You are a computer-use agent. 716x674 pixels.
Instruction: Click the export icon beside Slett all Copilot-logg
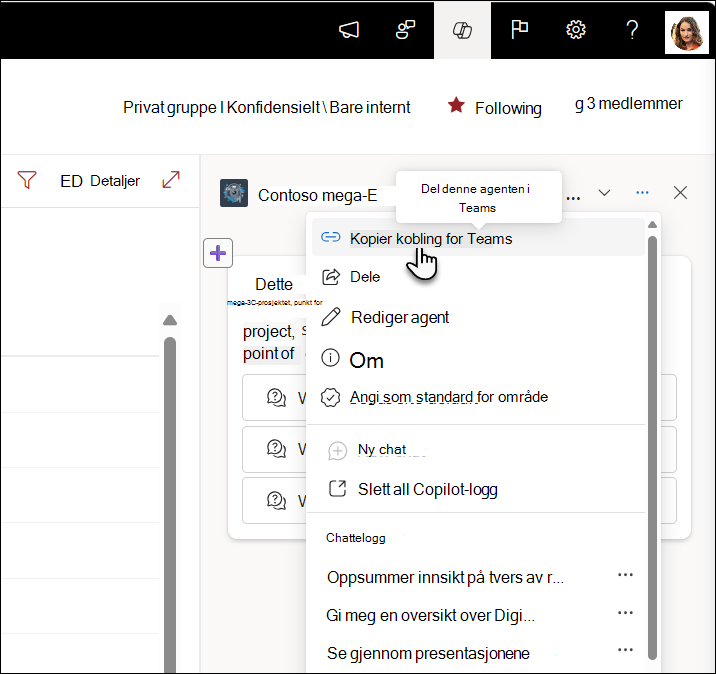337,488
